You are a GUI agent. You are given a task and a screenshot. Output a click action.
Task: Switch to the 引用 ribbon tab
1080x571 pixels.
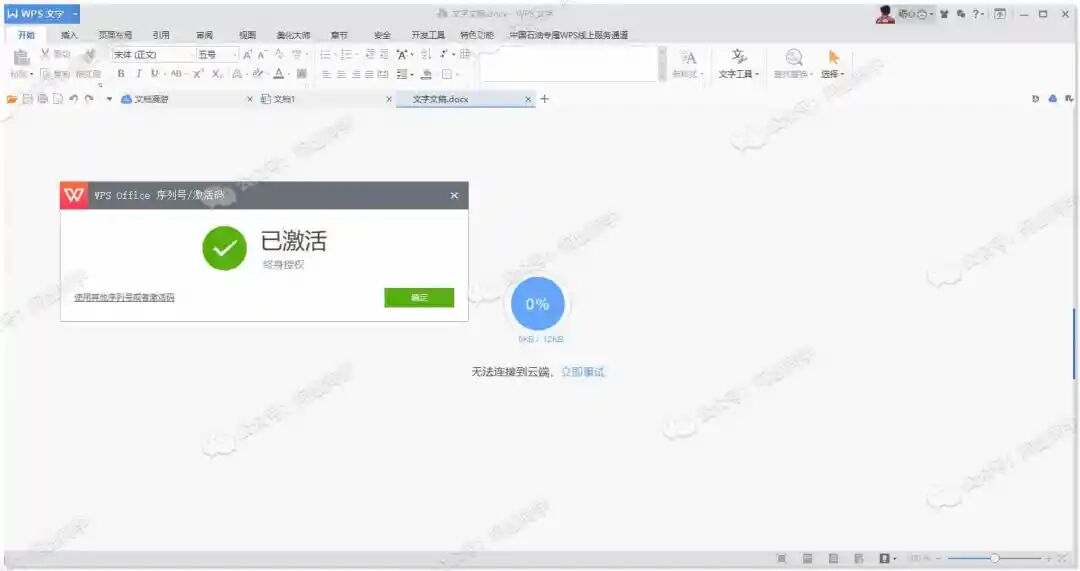click(x=160, y=35)
